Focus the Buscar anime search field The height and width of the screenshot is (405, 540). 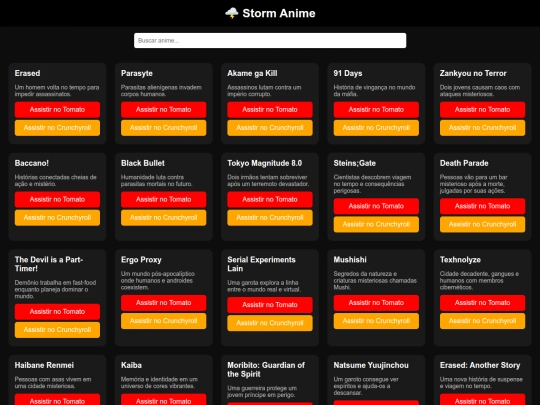pyautogui.click(x=270, y=41)
